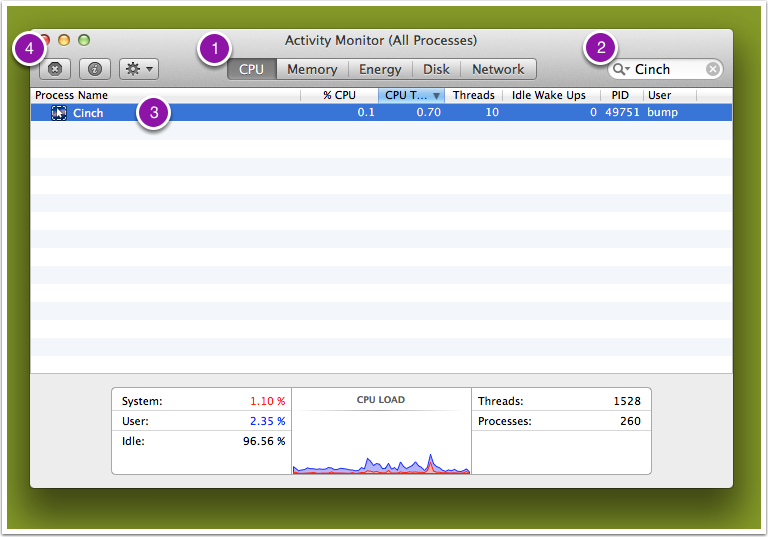Click the Cinch app icon in process list
Screen dimensions: 768x537
59,113
